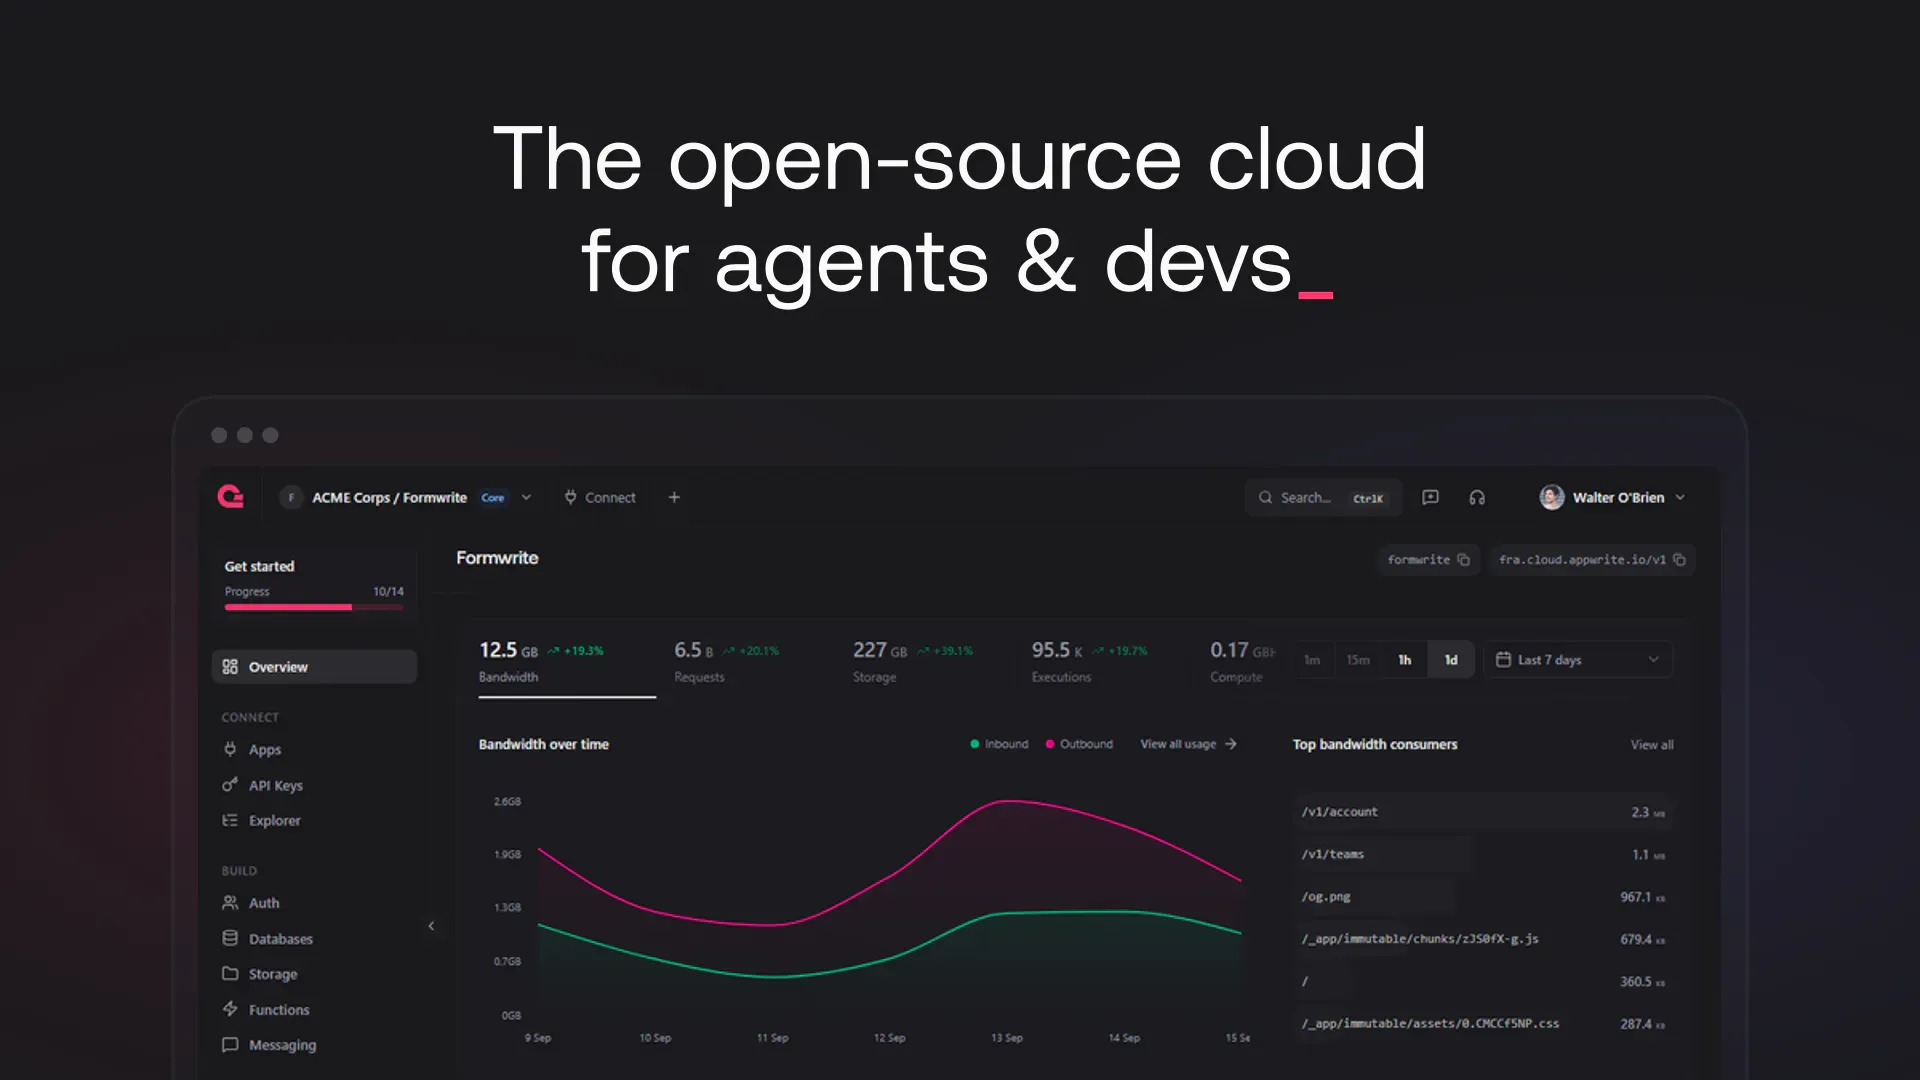The height and width of the screenshot is (1080, 1920).
Task: Switch to the Executions metric tab
Action: pos(1090,662)
